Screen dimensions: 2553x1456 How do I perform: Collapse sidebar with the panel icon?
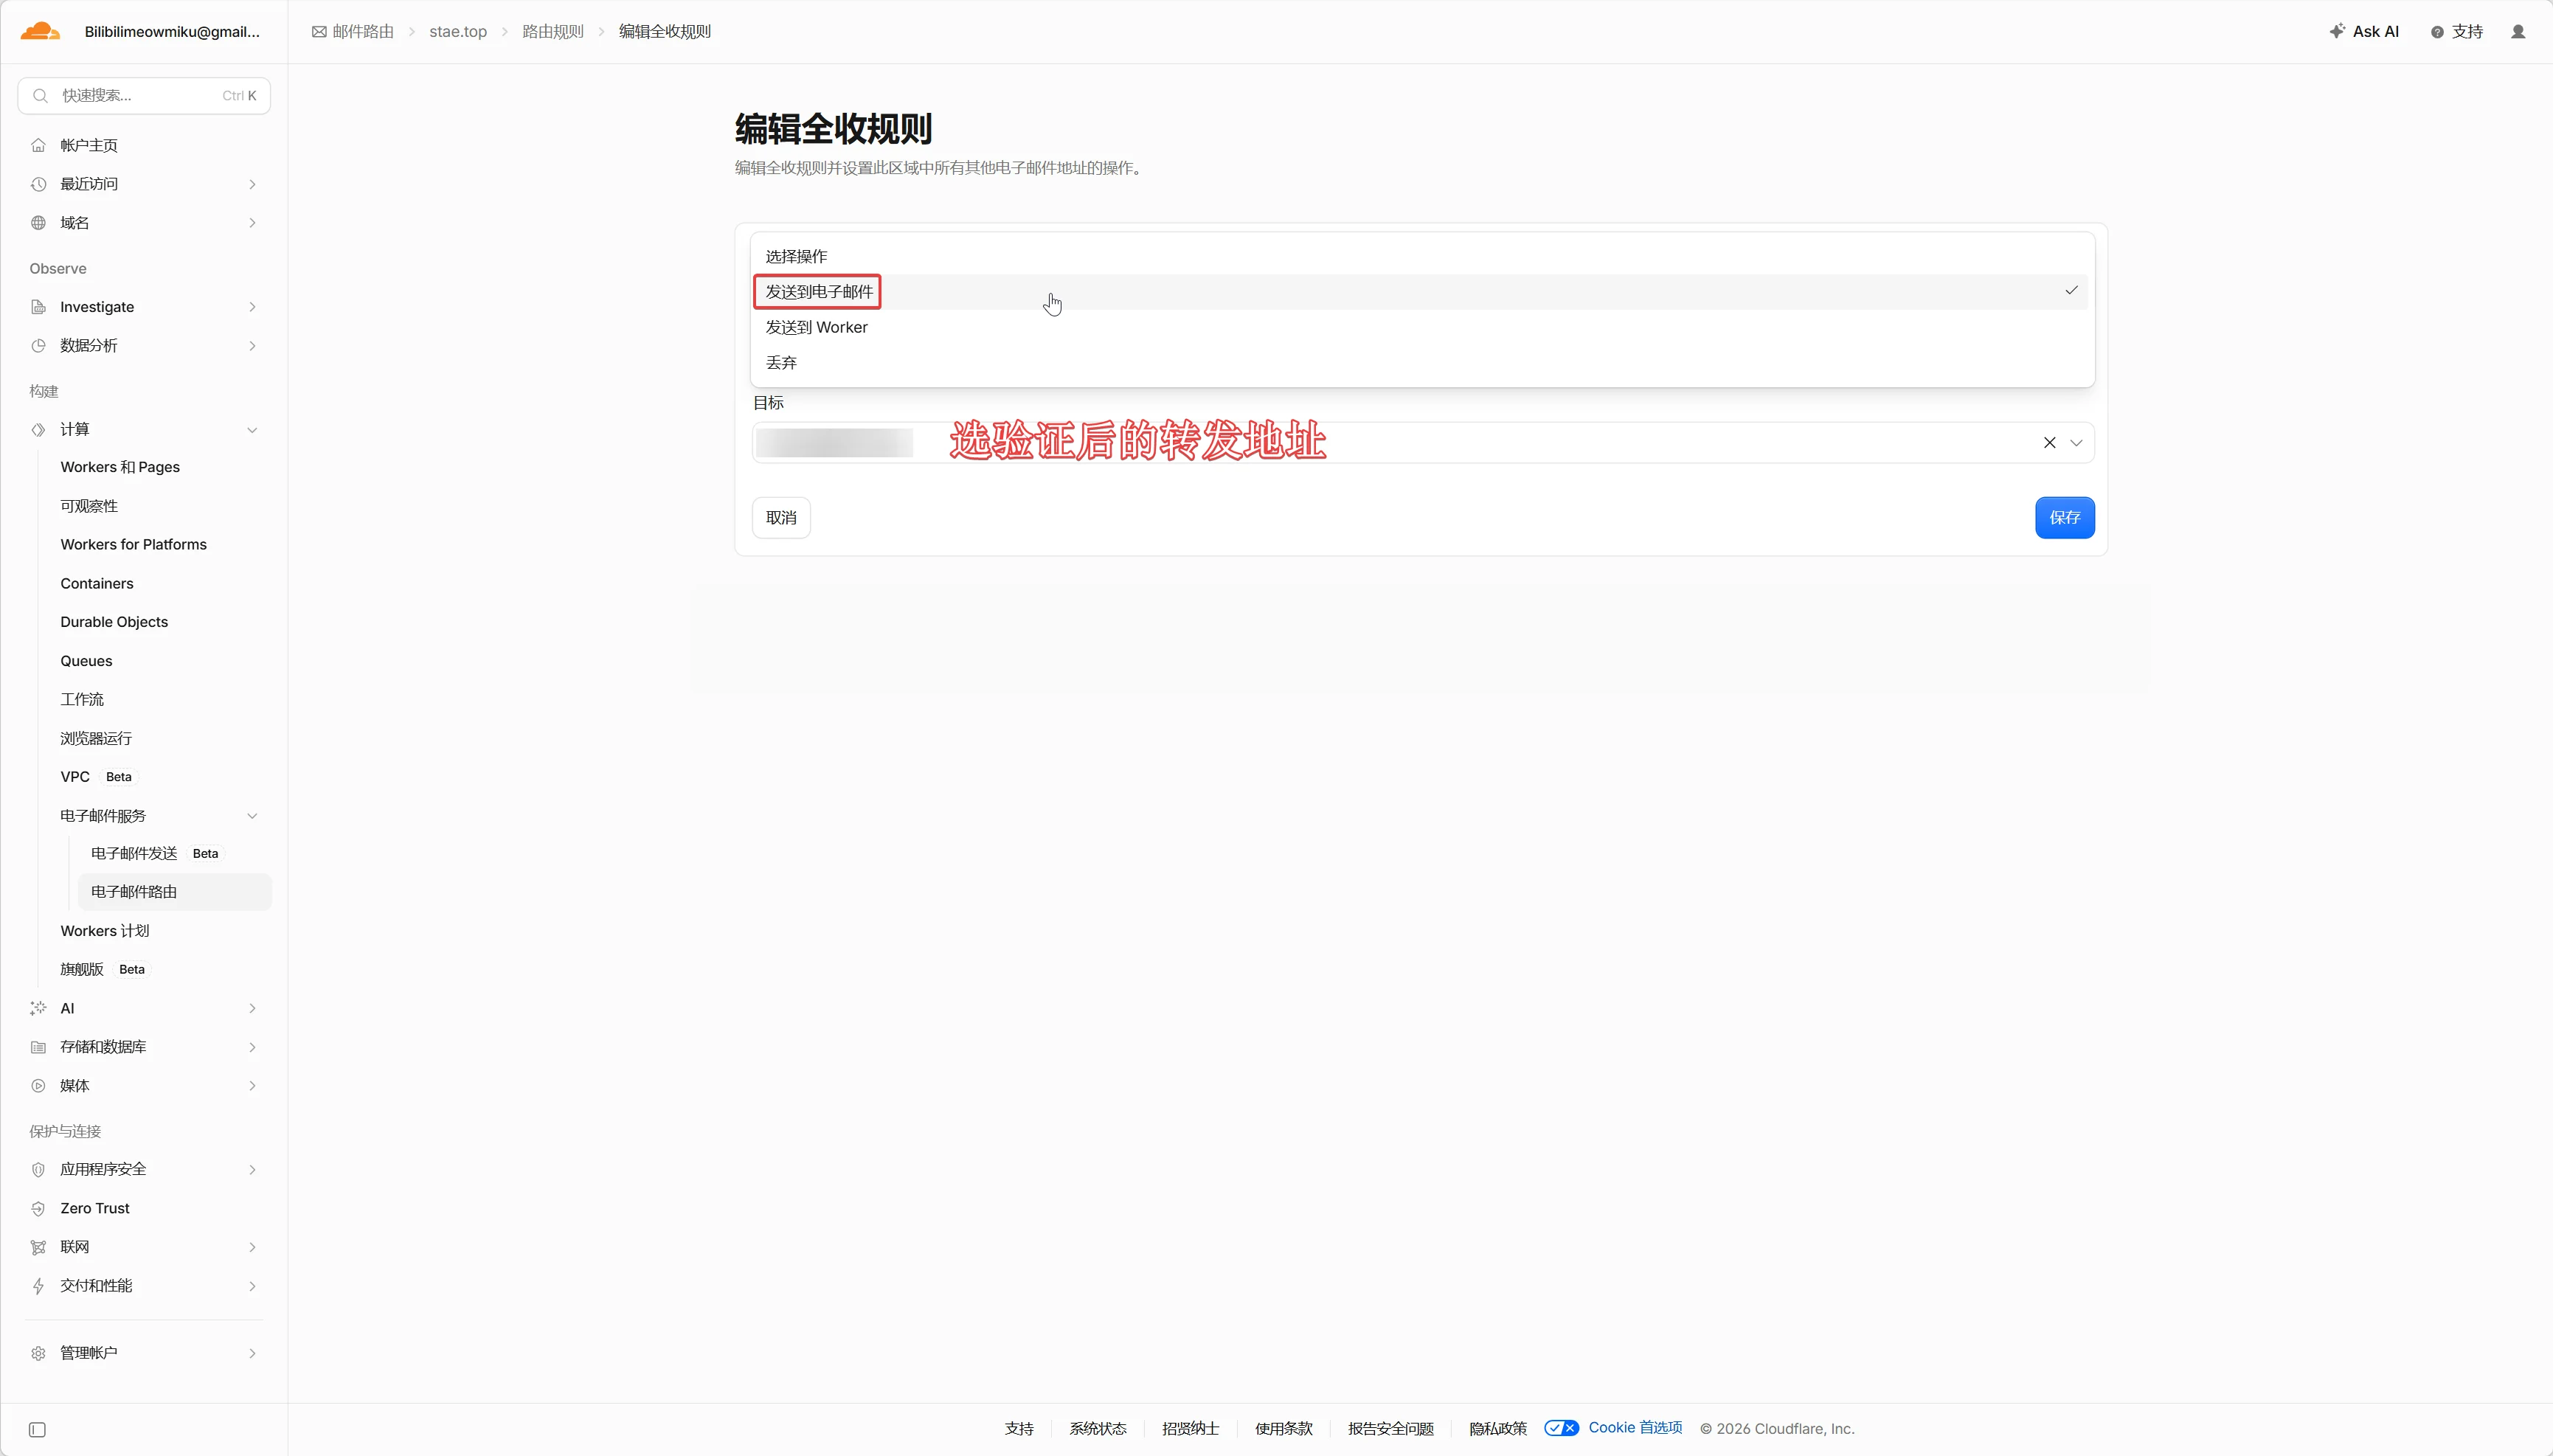point(37,1430)
